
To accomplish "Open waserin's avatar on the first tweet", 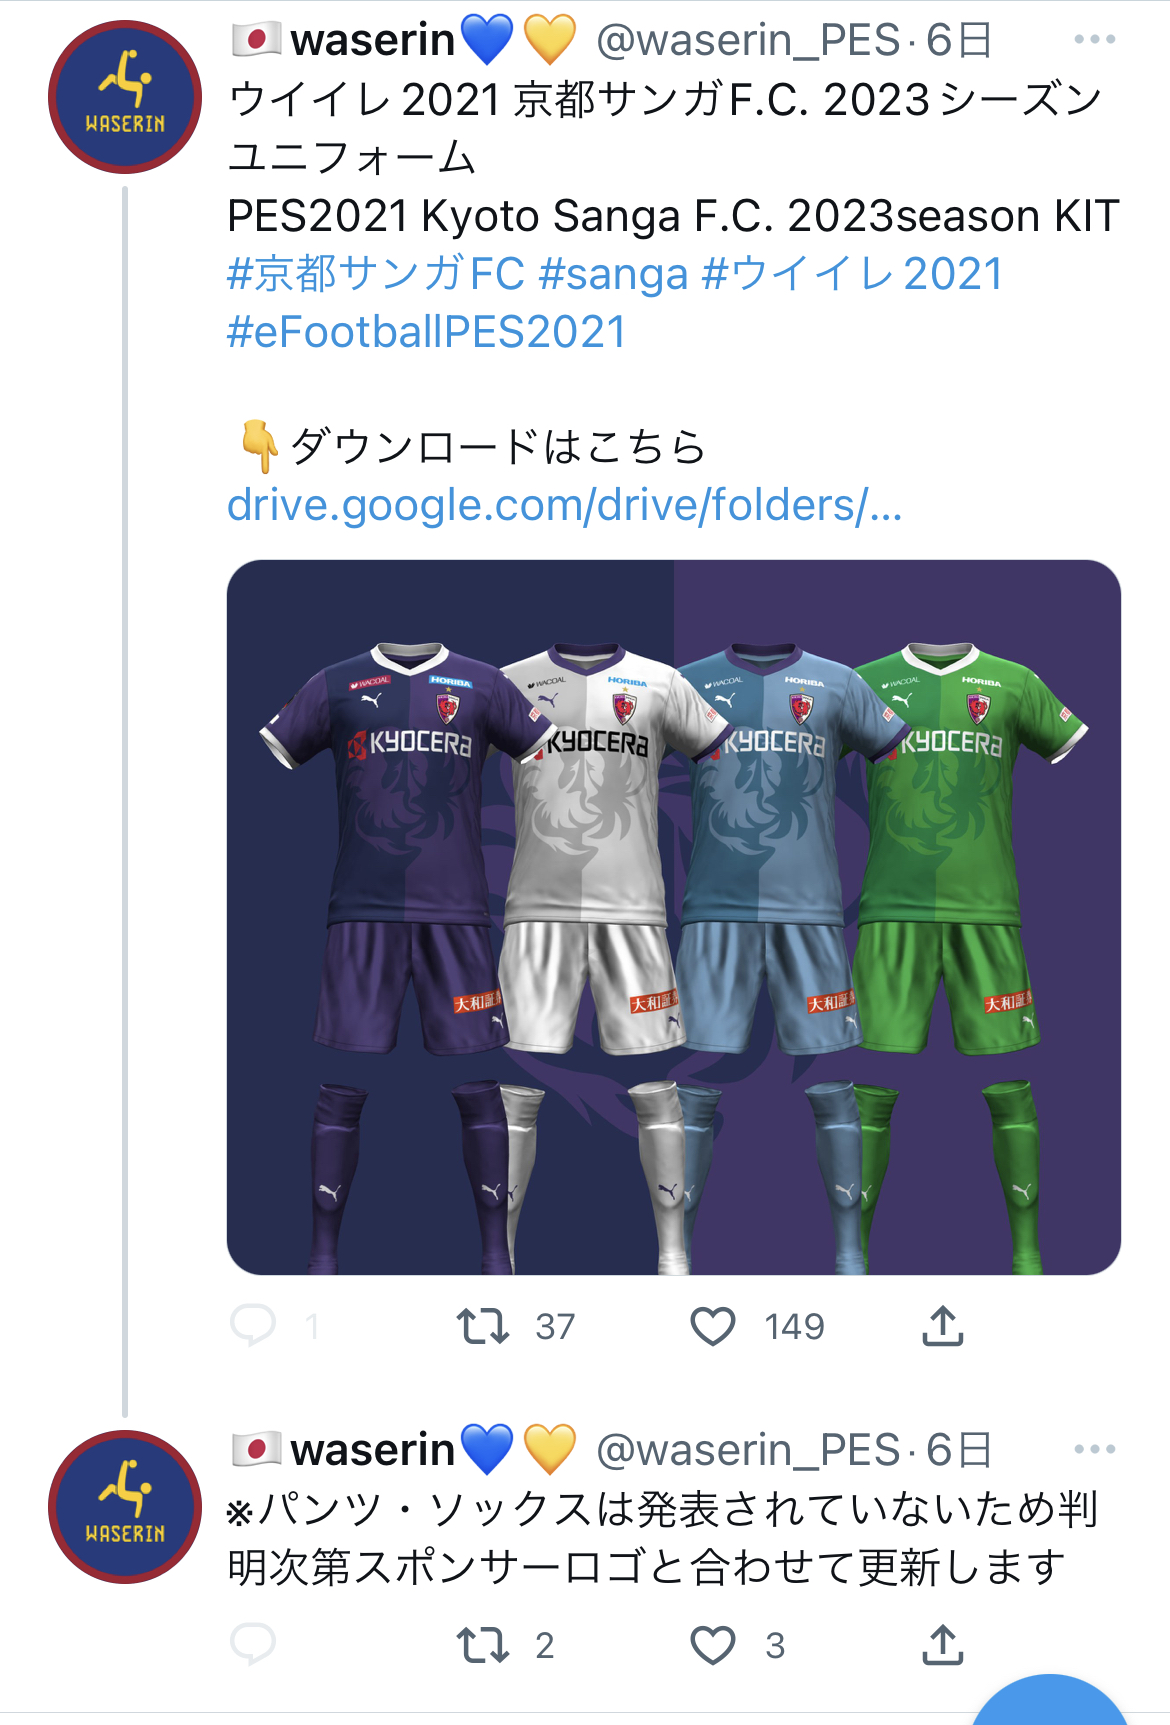I will tap(125, 97).
